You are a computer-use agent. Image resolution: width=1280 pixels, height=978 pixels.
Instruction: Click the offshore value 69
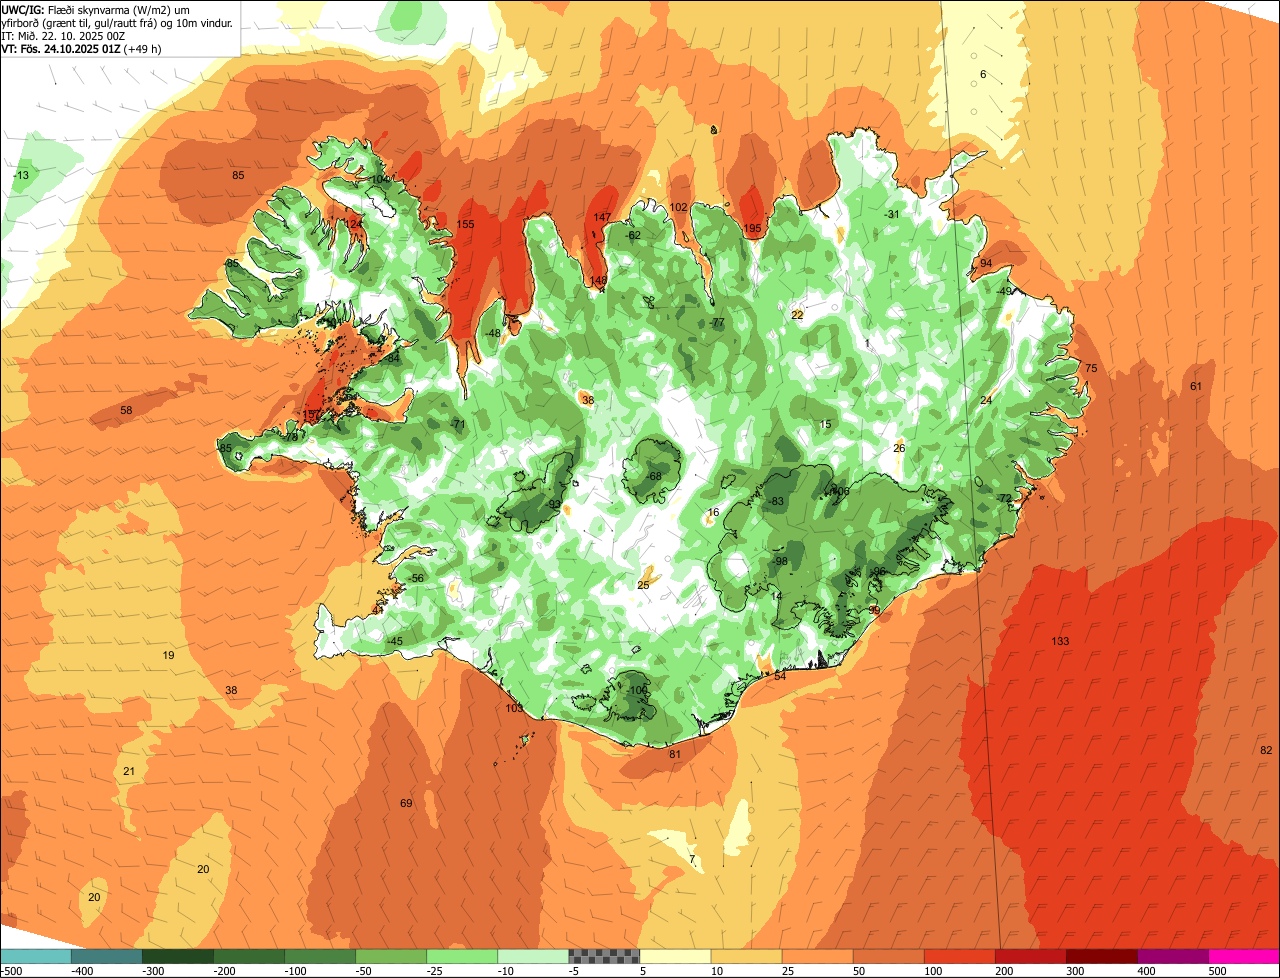coord(406,803)
